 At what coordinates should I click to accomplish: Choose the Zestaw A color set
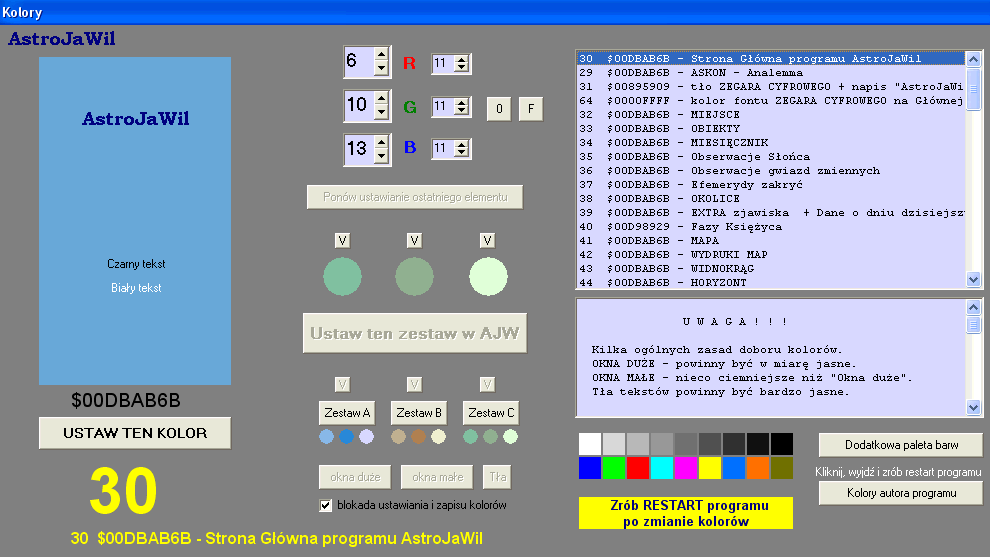[x=347, y=412]
